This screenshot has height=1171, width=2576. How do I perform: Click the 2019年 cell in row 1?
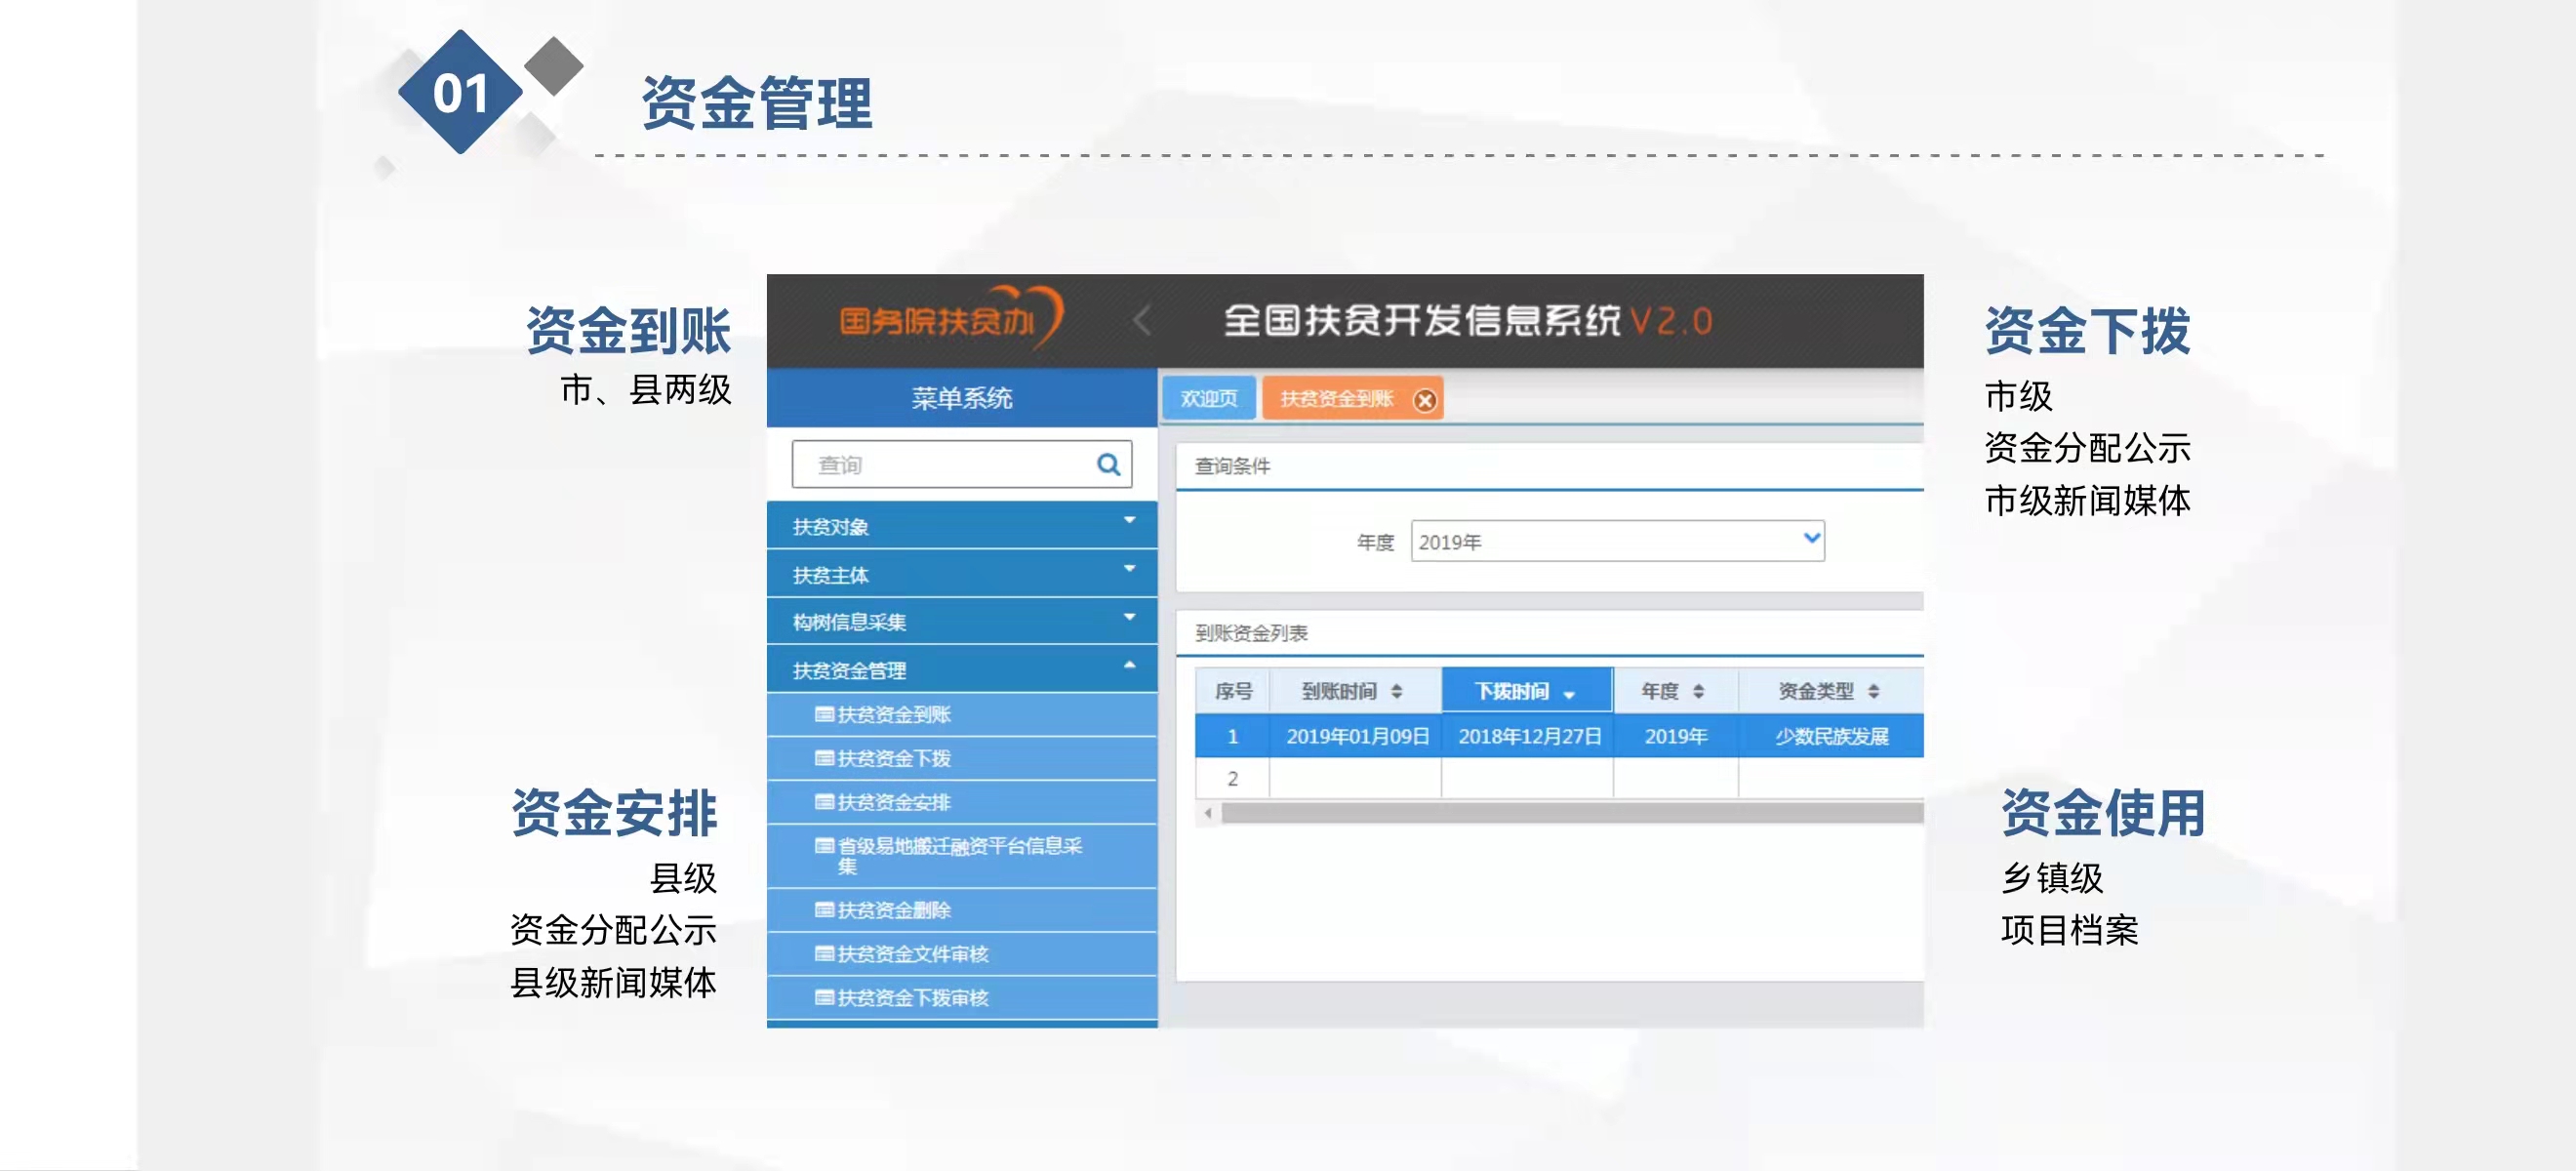[1675, 736]
